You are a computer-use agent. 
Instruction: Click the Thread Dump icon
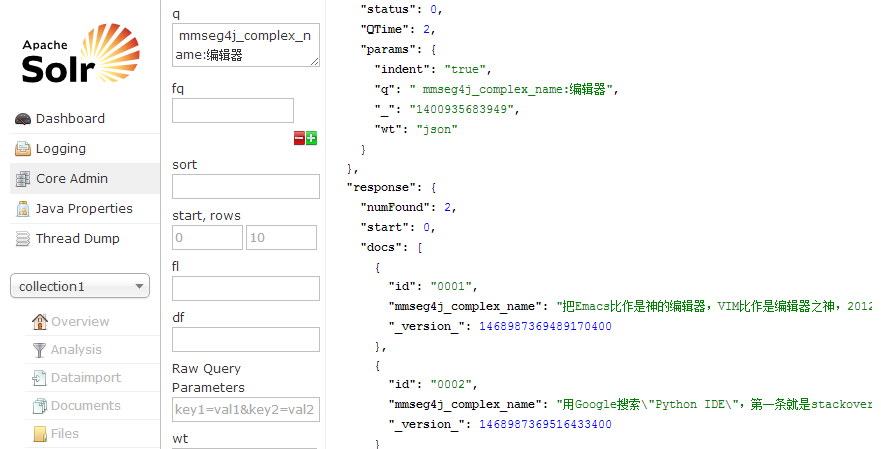click(x=23, y=239)
